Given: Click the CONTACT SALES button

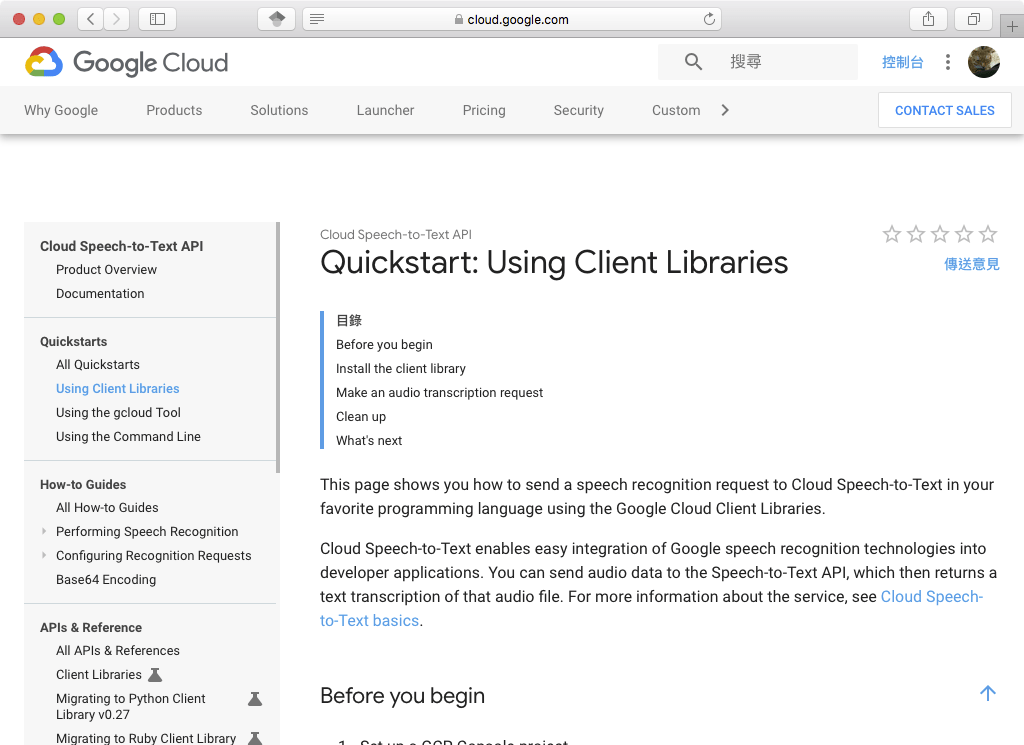Looking at the screenshot, I should coord(944,110).
